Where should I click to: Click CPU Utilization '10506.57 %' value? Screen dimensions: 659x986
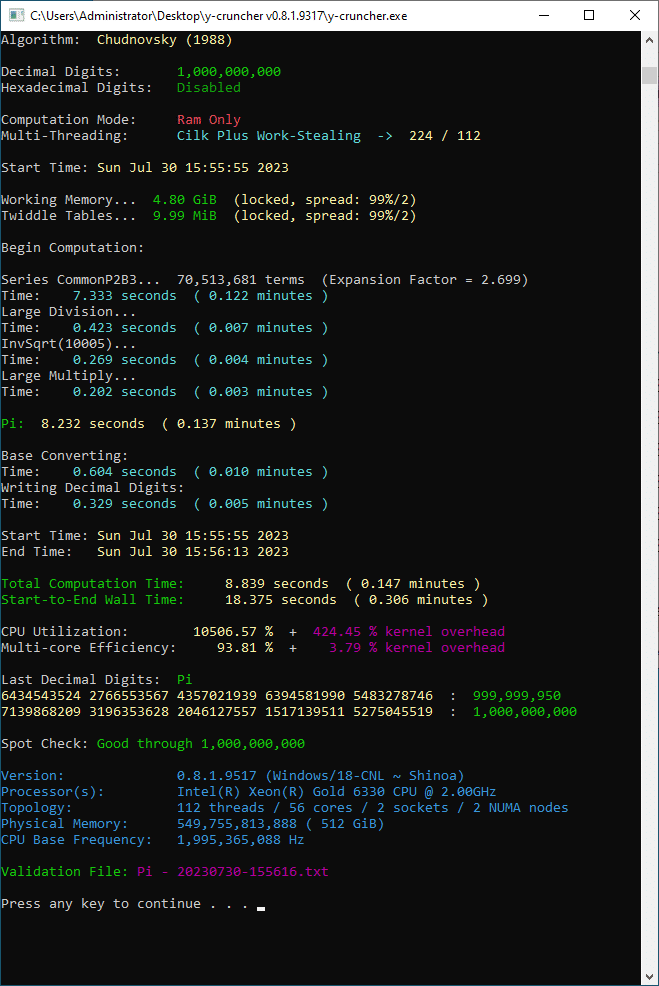point(233,632)
